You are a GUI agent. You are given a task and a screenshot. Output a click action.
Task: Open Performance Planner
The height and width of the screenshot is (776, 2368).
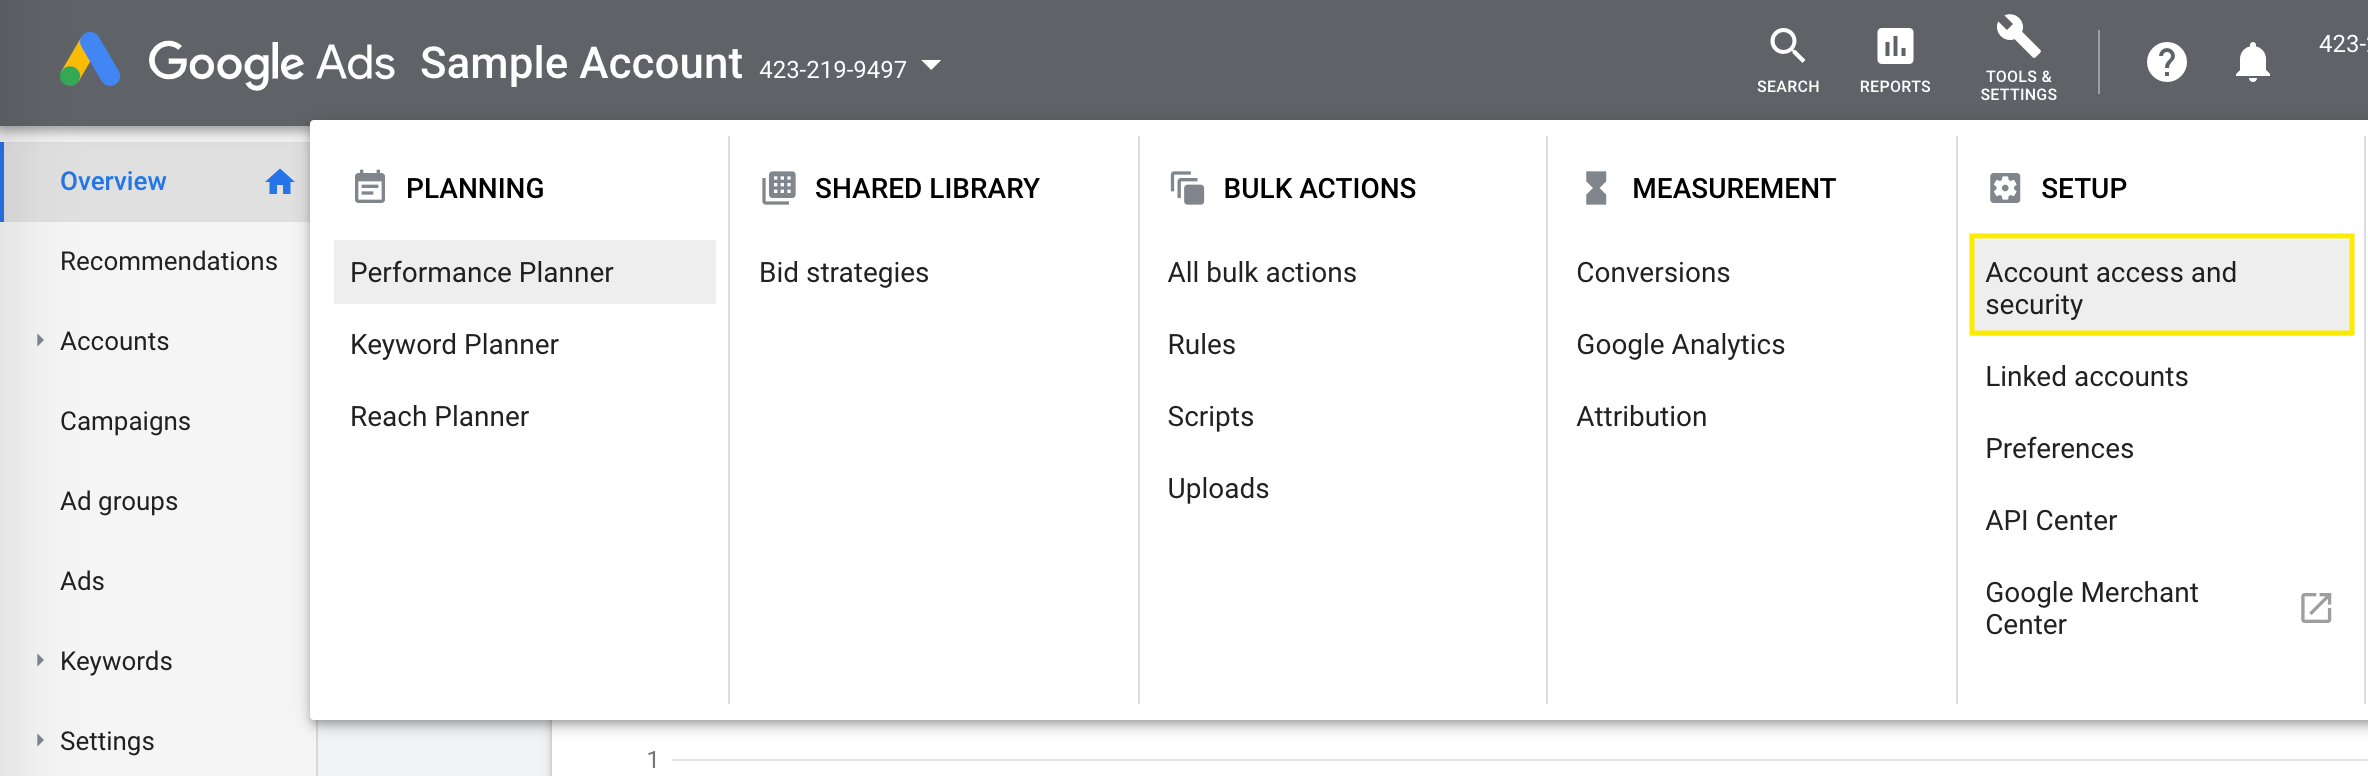pyautogui.click(x=525, y=272)
